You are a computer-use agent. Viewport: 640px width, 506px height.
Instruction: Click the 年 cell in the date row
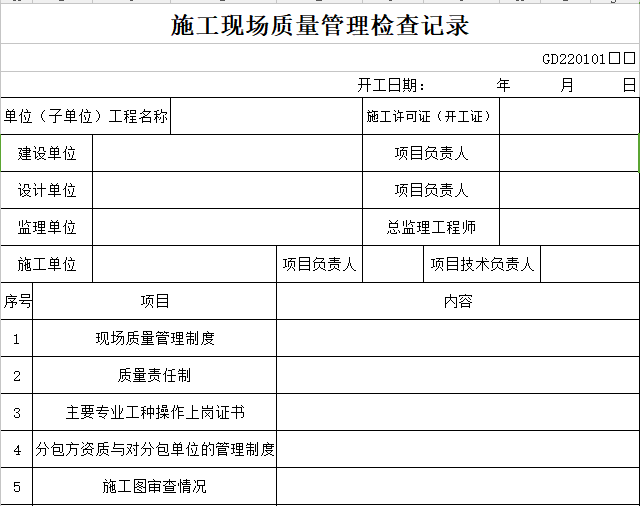(x=503, y=86)
